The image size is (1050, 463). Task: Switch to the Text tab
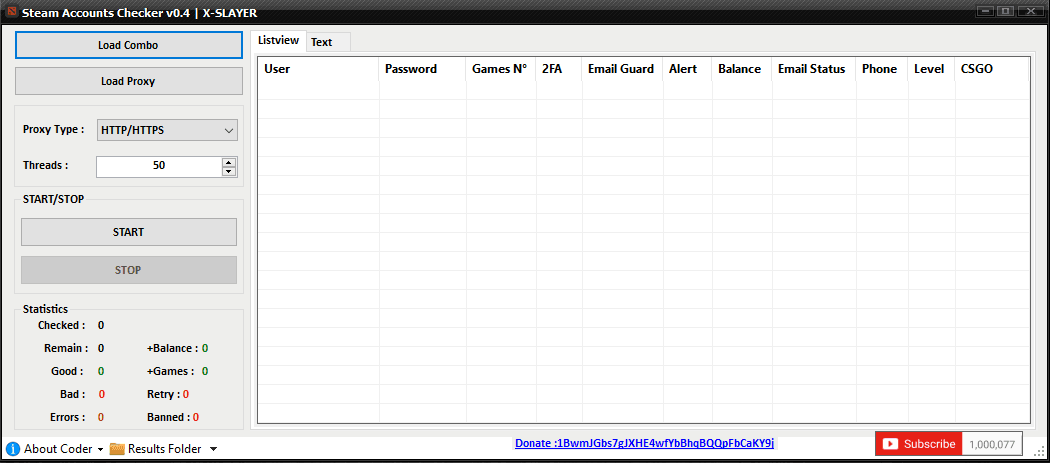click(322, 42)
